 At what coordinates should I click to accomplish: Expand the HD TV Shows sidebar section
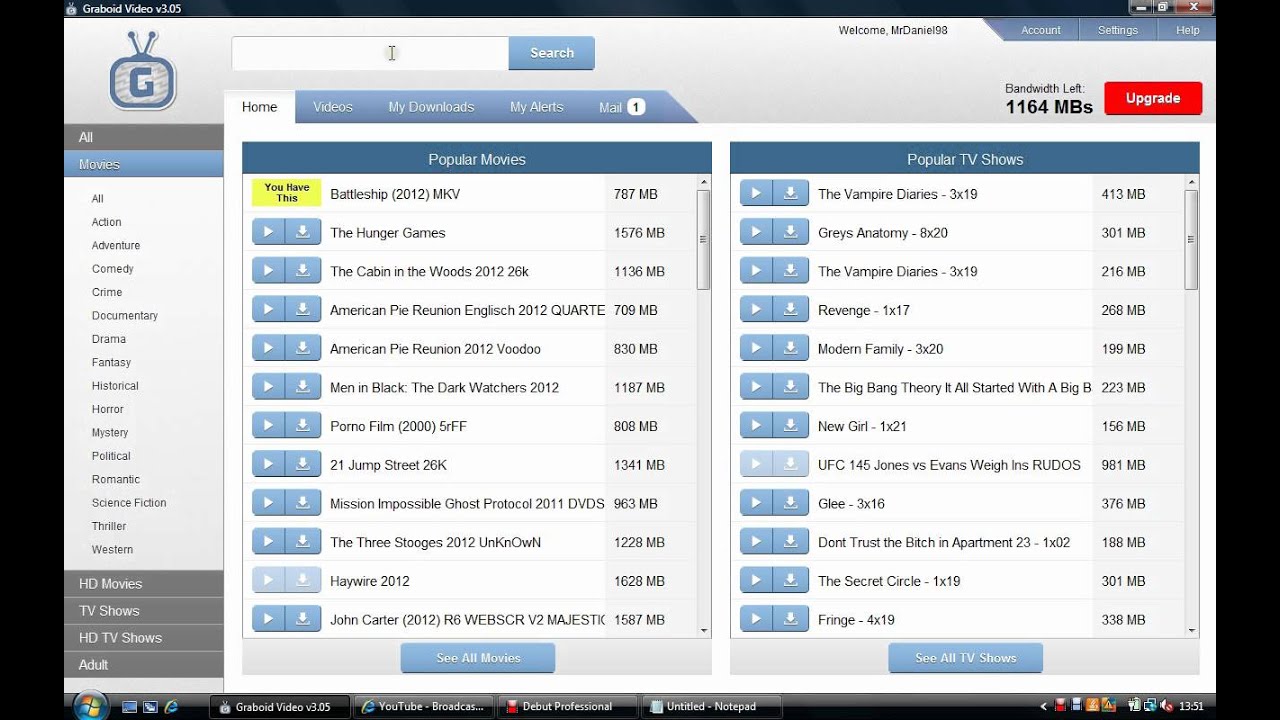(x=144, y=638)
